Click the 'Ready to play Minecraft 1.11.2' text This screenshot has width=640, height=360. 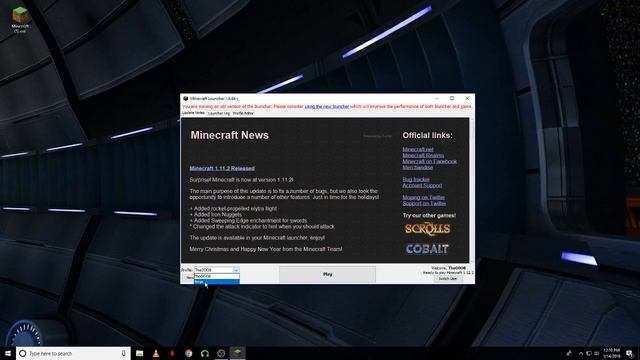click(x=448, y=272)
